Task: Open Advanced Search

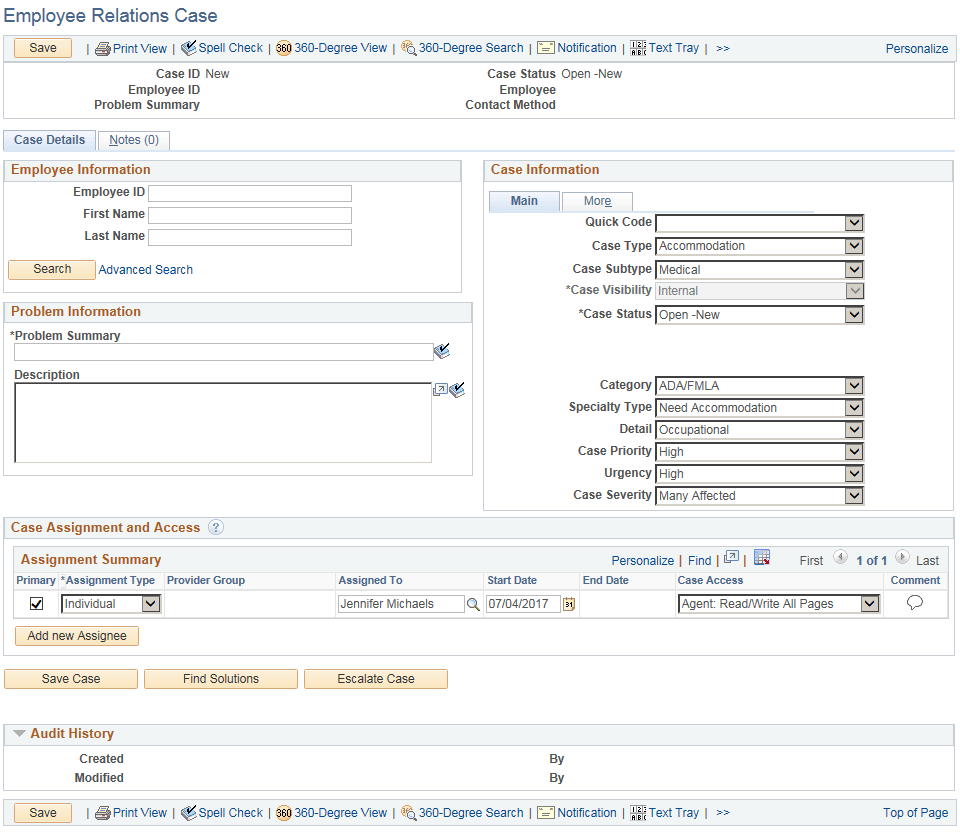Action: [145, 269]
